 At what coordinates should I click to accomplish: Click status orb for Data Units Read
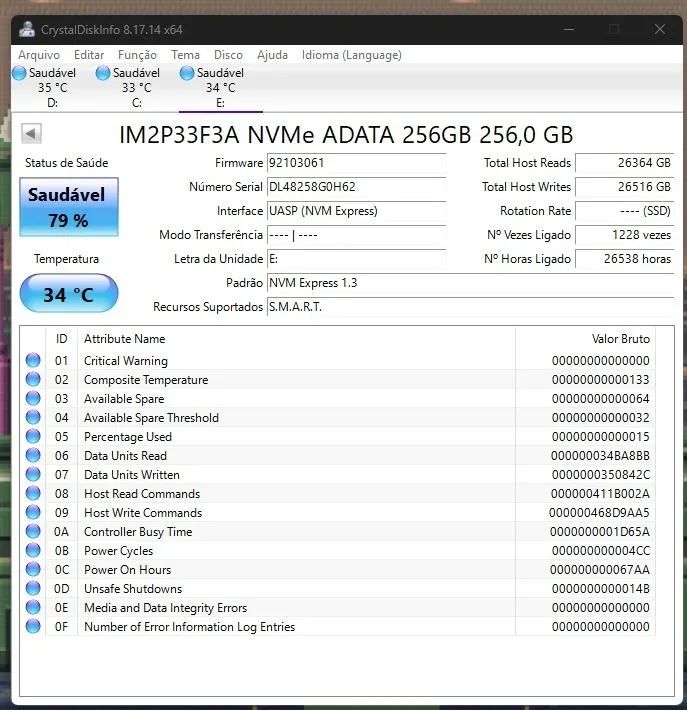coord(33,456)
